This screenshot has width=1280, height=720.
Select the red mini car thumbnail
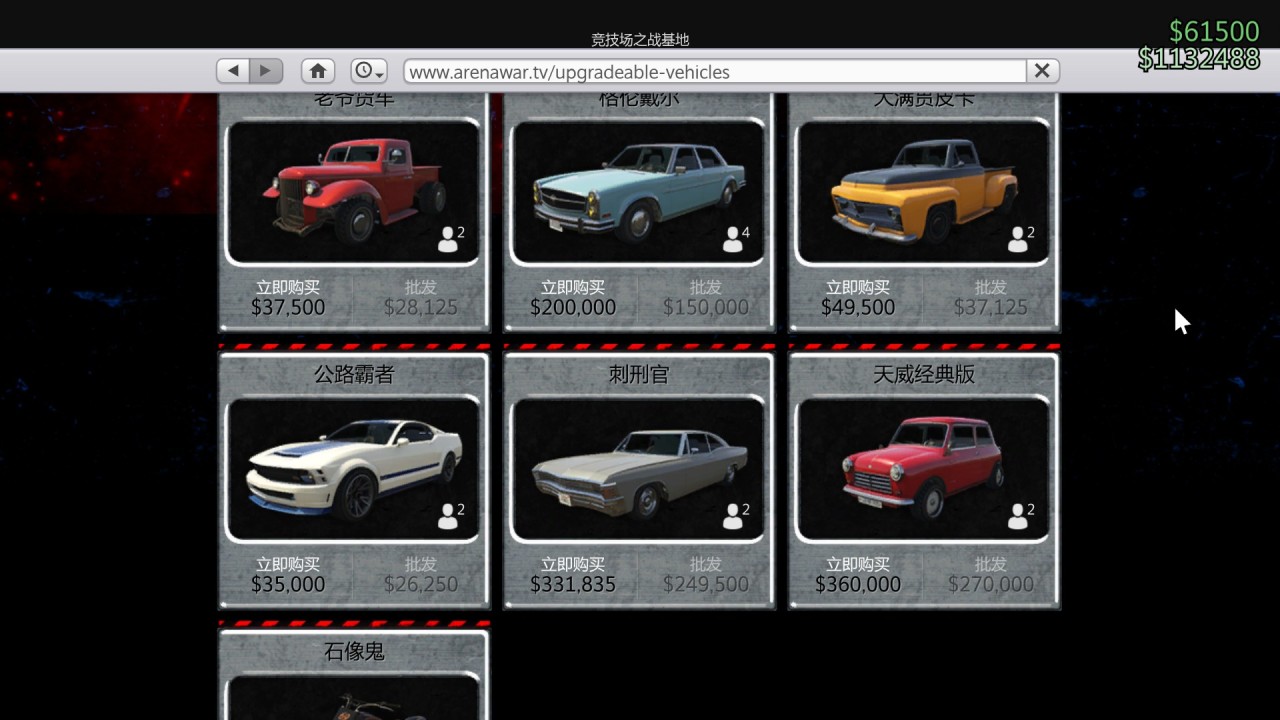click(924, 469)
